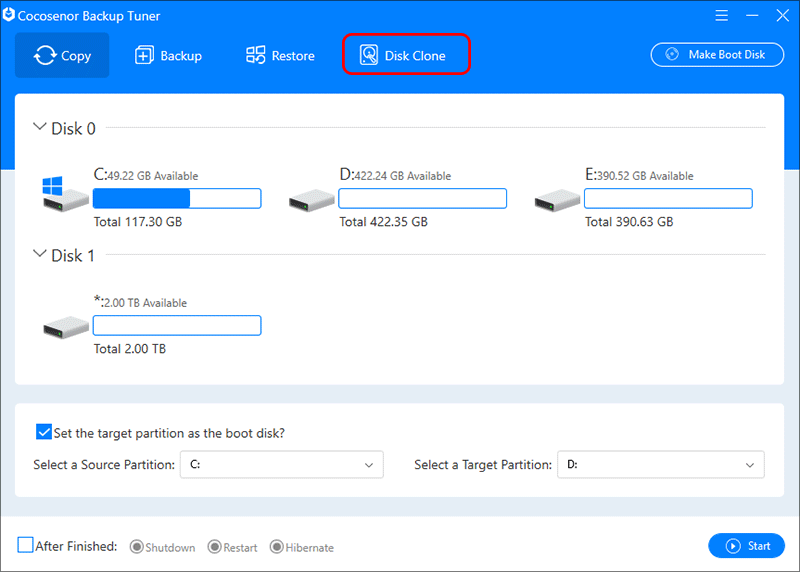Click the C: drive usage bar

[x=177, y=198]
